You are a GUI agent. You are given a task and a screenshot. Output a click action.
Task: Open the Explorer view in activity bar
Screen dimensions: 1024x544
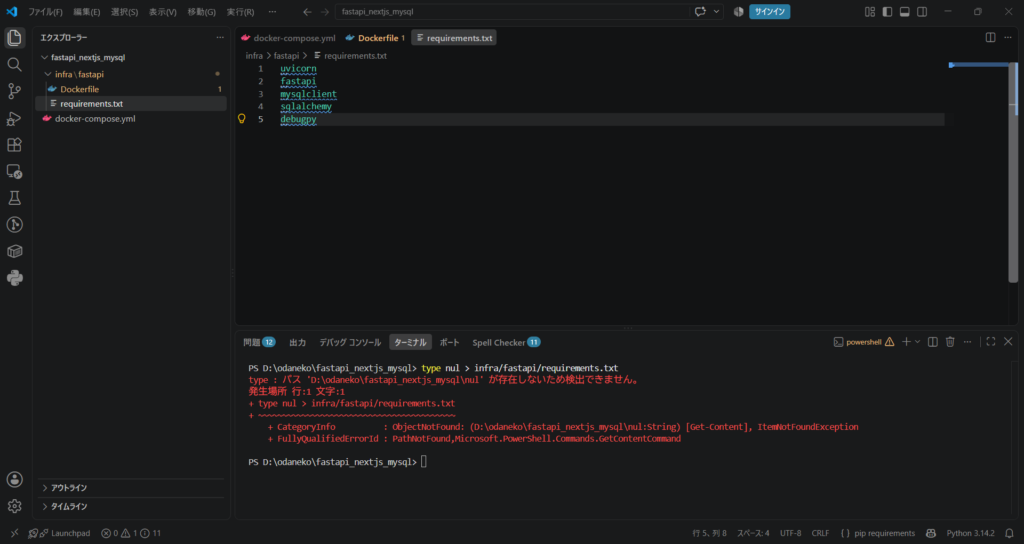click(x=14, y=38)
